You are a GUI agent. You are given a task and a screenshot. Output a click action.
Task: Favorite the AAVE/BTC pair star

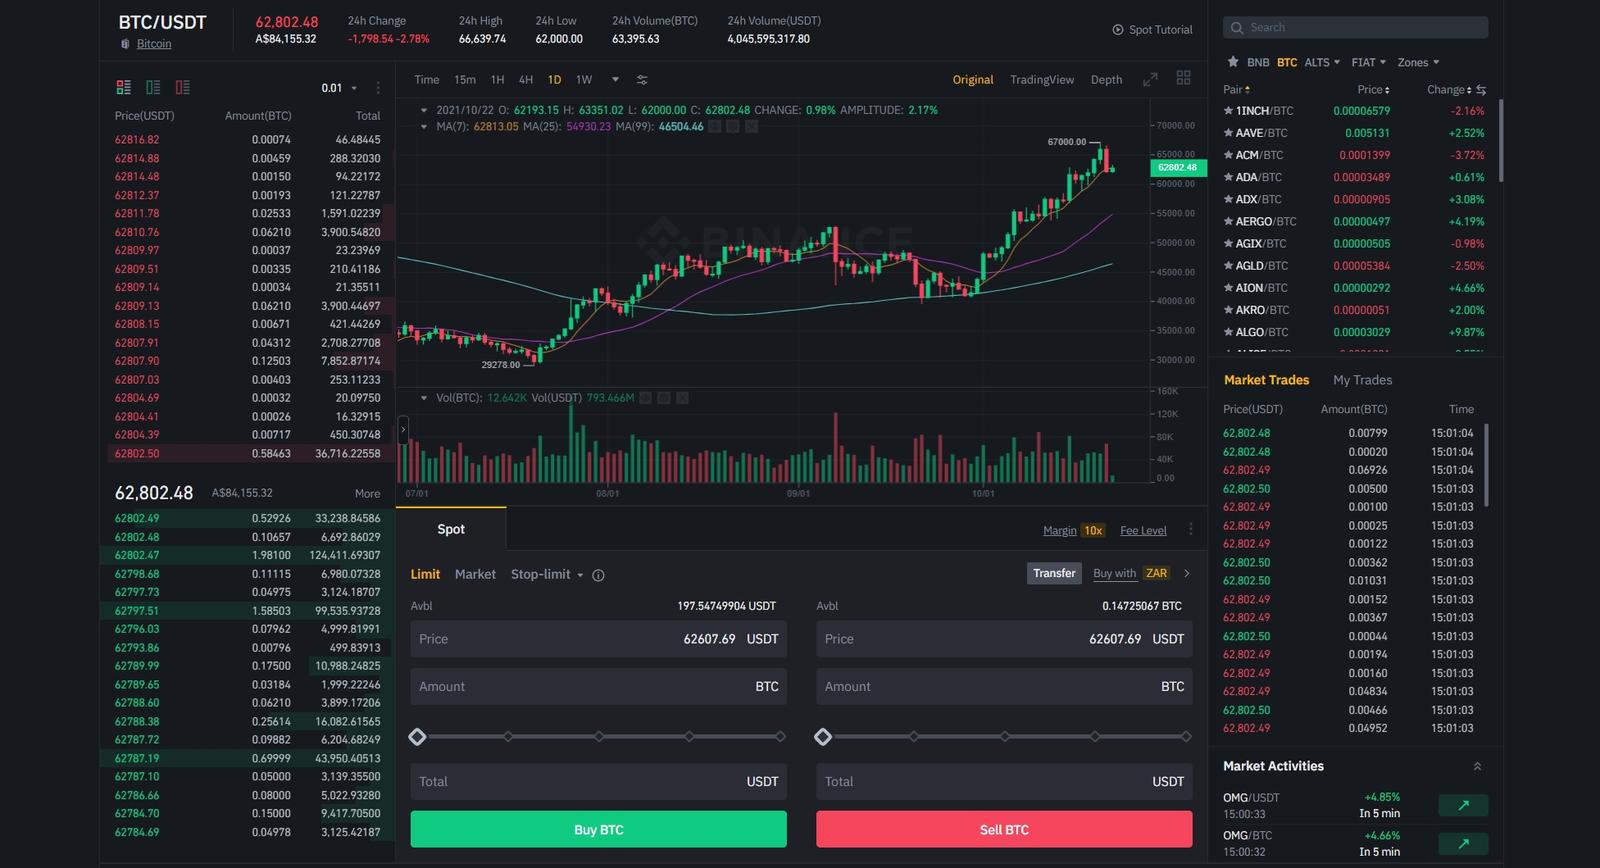[x=1228, y=133]
